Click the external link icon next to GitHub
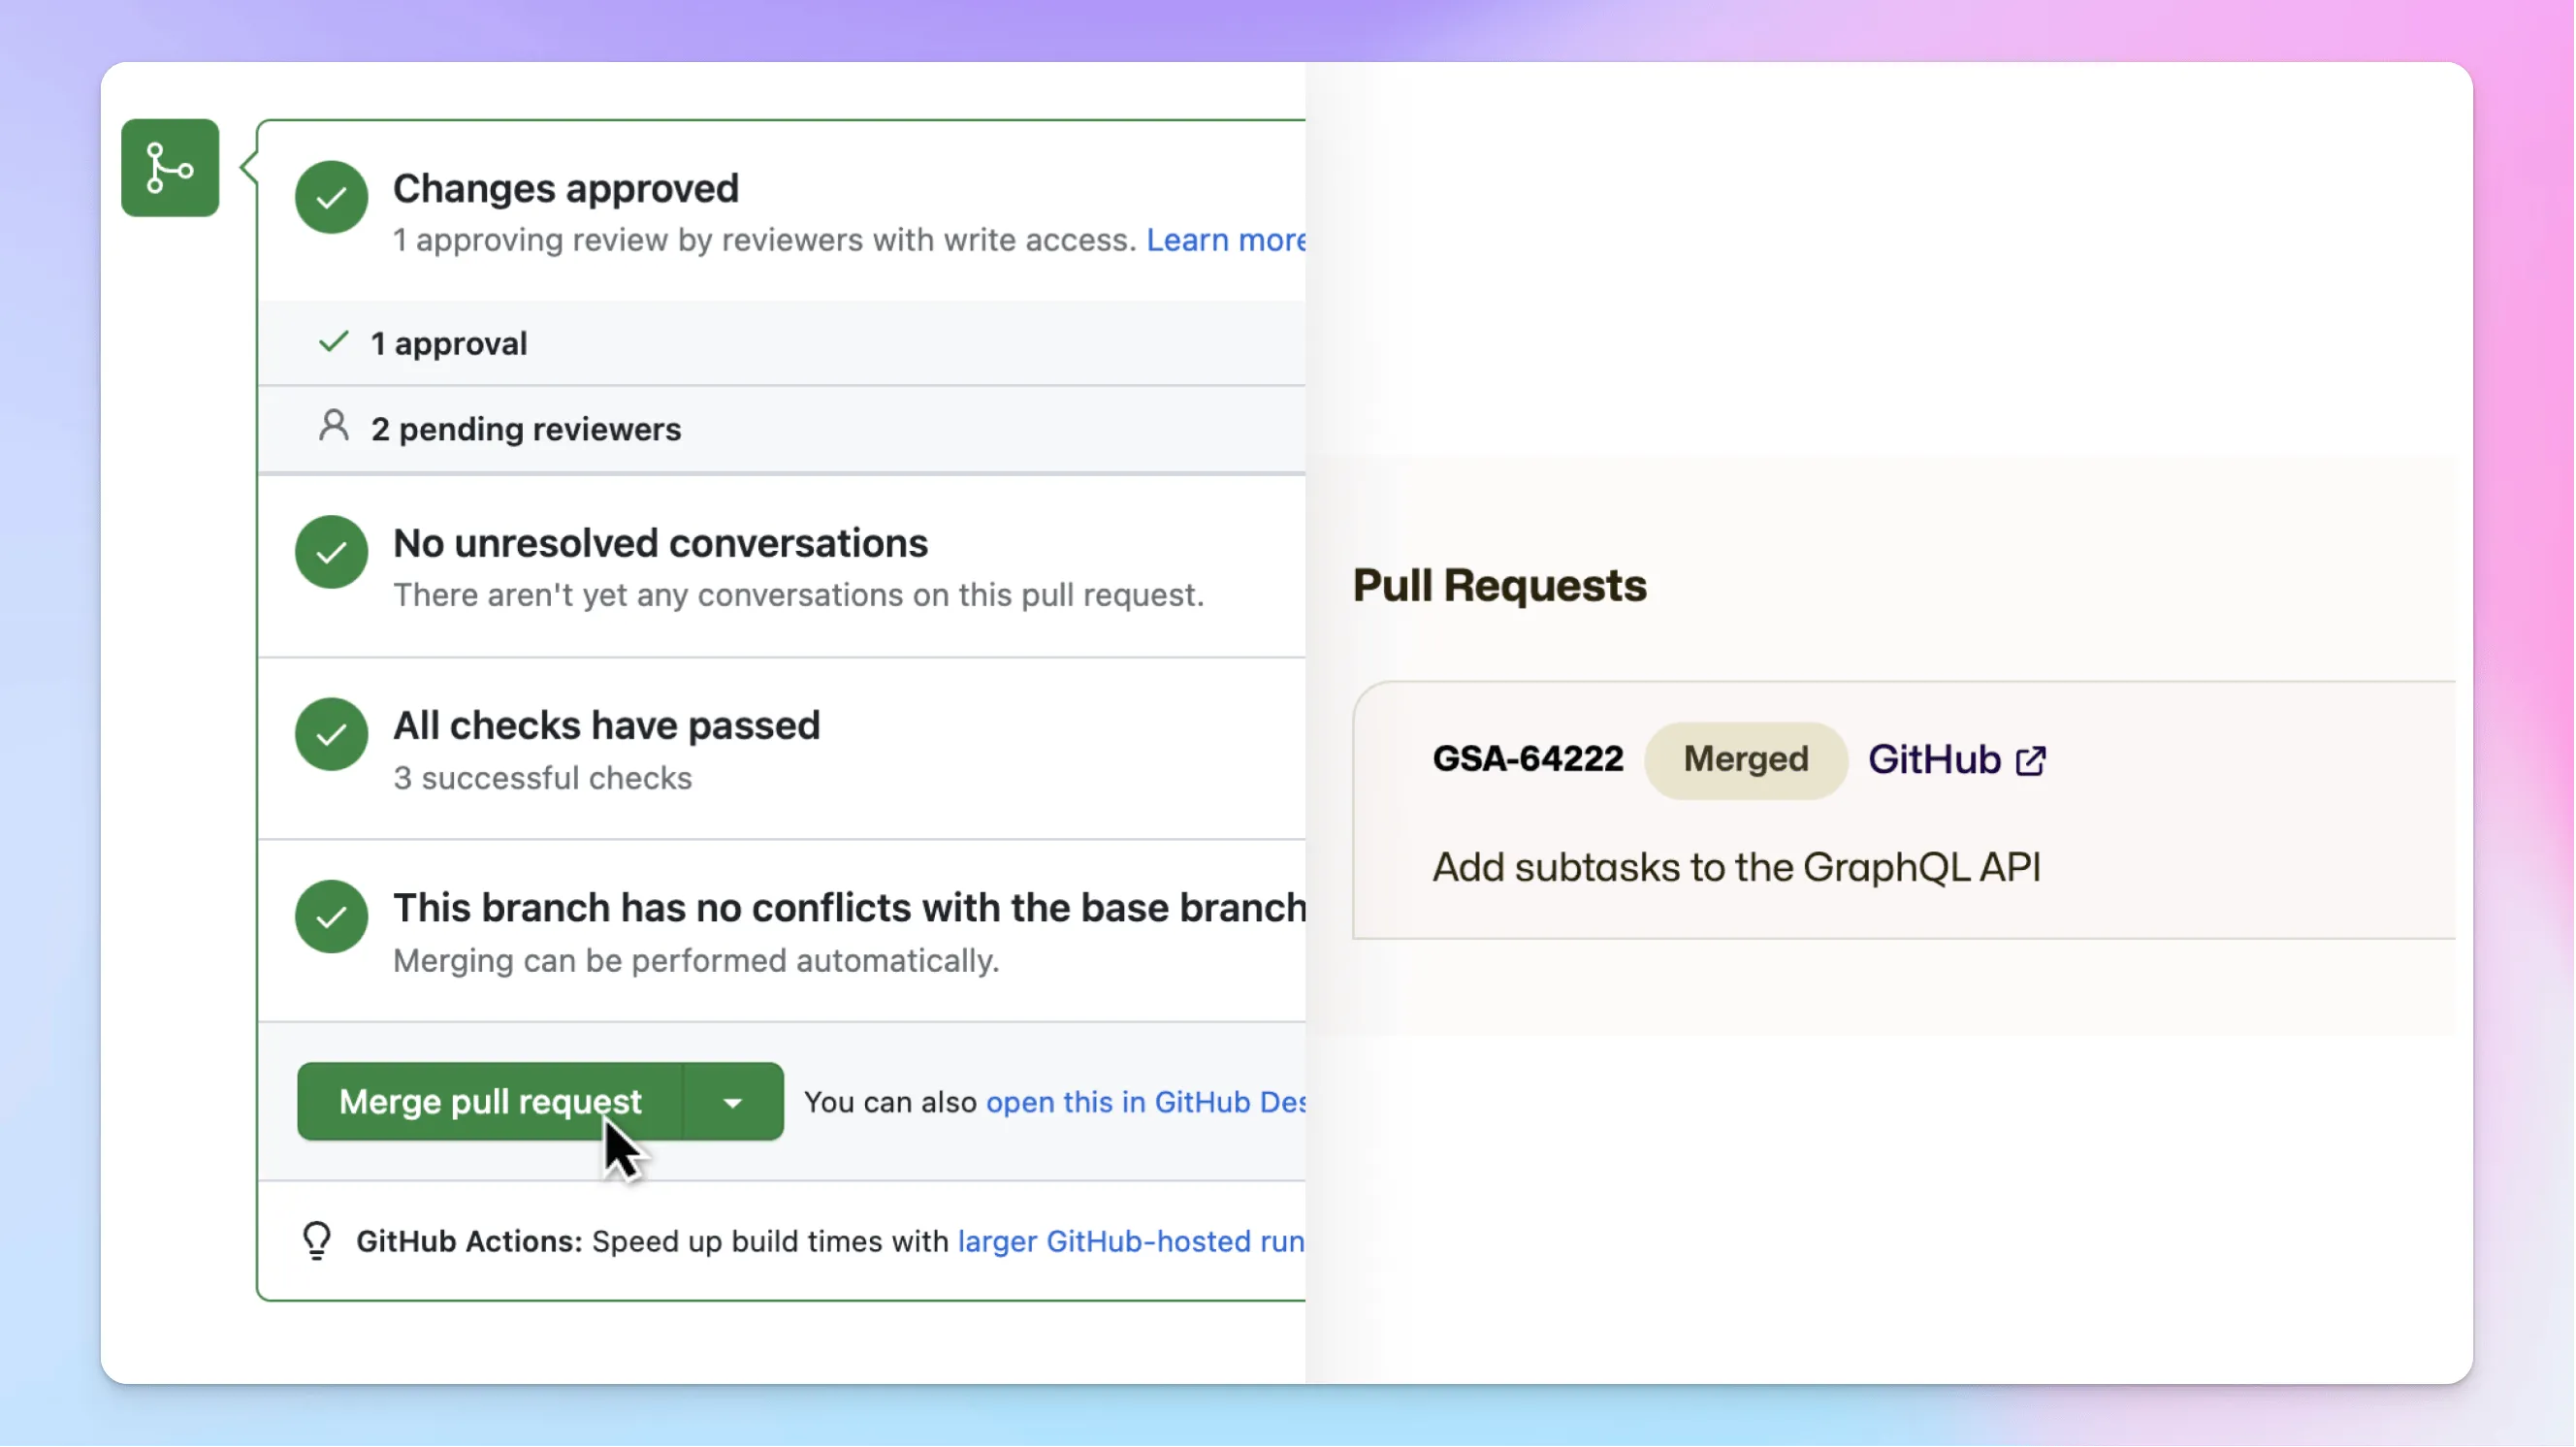The height and width of the screenshot is (1447, 2576). 2031,761
